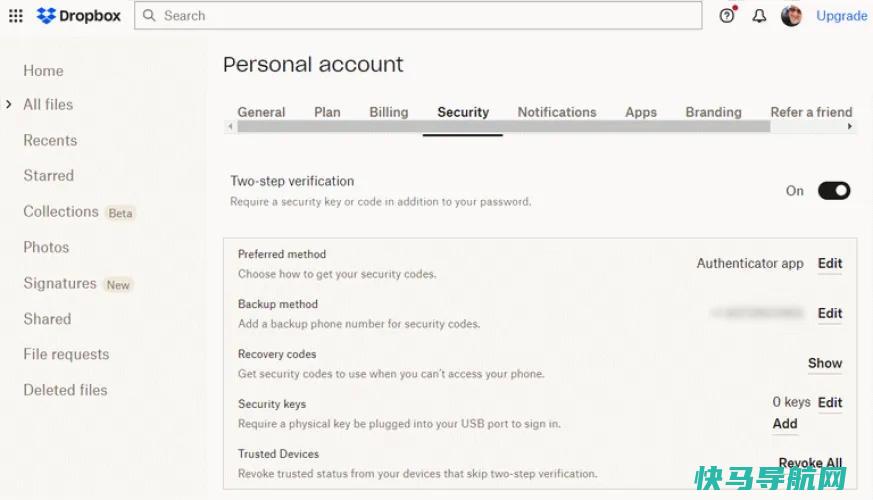Switch to the Billing tab
The image size is (873, 500).
(389, 112)
